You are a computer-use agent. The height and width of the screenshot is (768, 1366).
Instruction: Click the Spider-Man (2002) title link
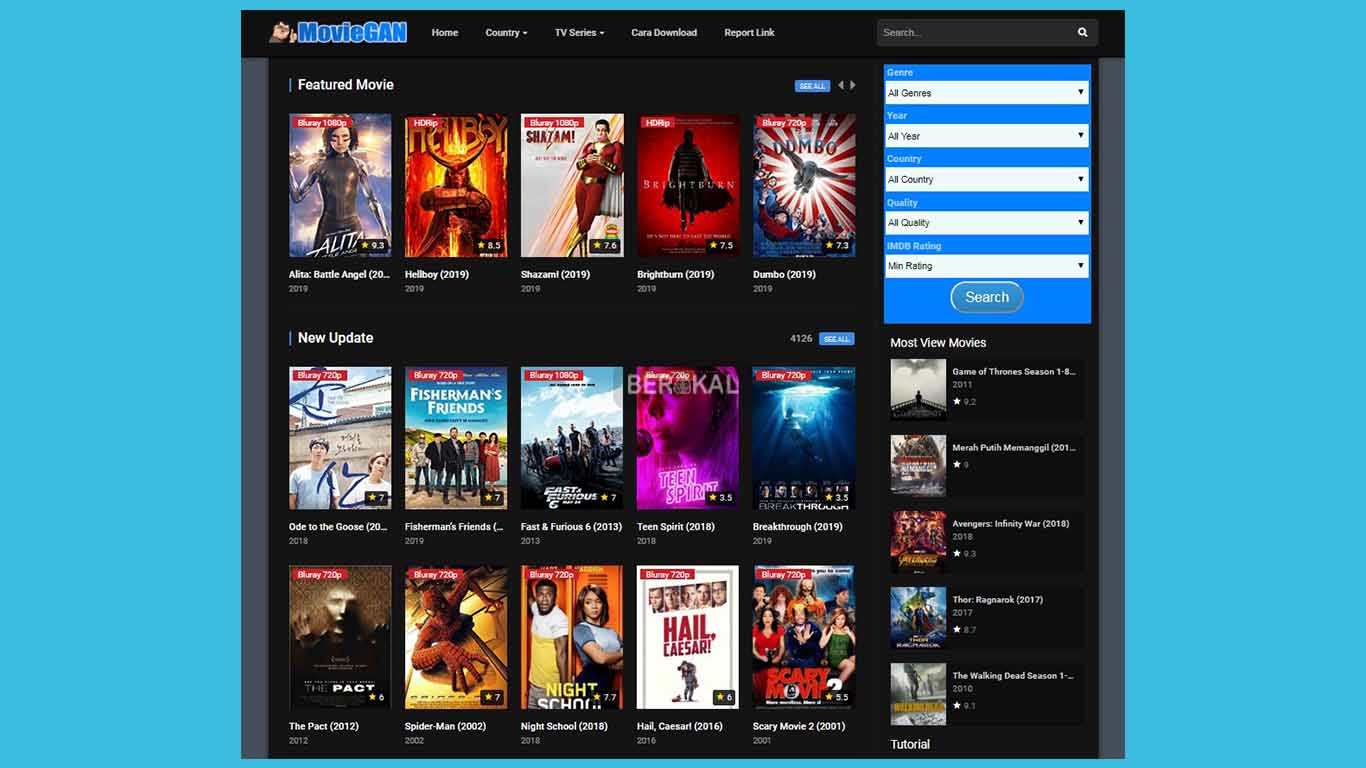point(445,726)
